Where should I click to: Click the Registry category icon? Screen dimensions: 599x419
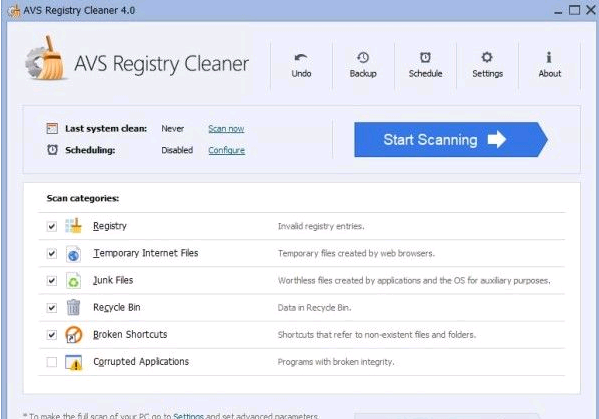click(x=73, y=226)
